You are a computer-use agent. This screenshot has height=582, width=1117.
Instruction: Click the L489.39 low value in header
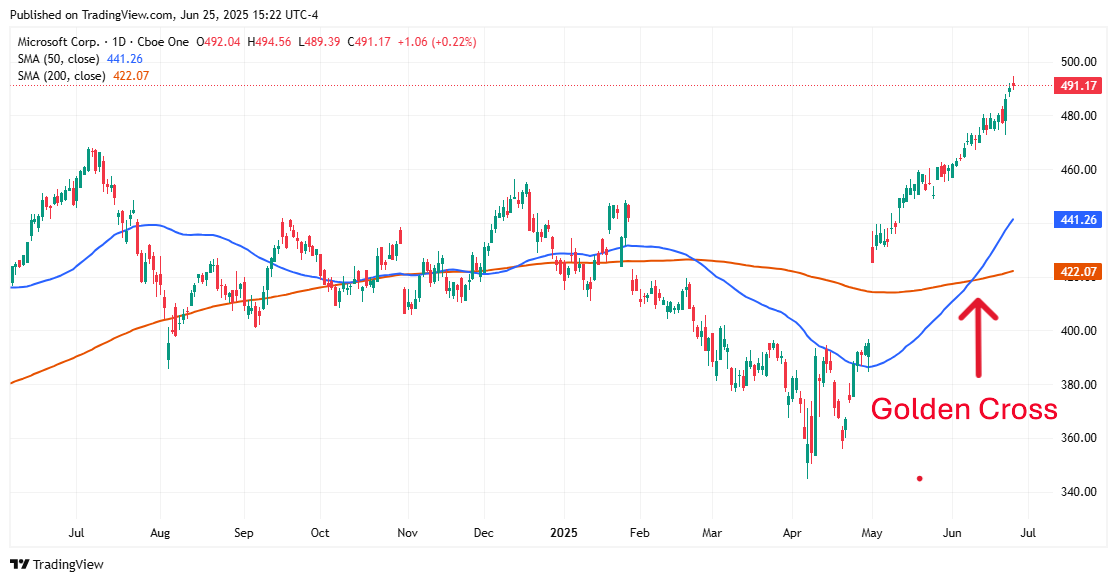click(319, 42)
